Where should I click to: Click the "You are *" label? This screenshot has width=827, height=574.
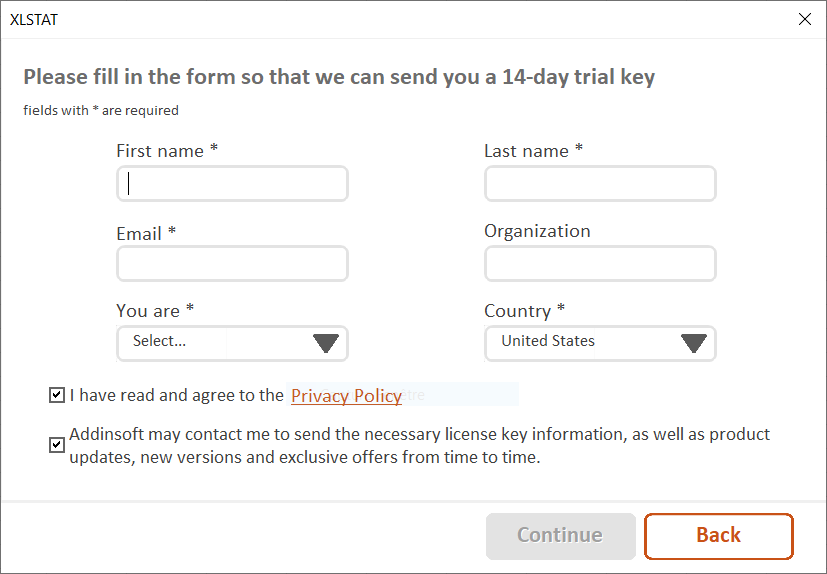155,311
